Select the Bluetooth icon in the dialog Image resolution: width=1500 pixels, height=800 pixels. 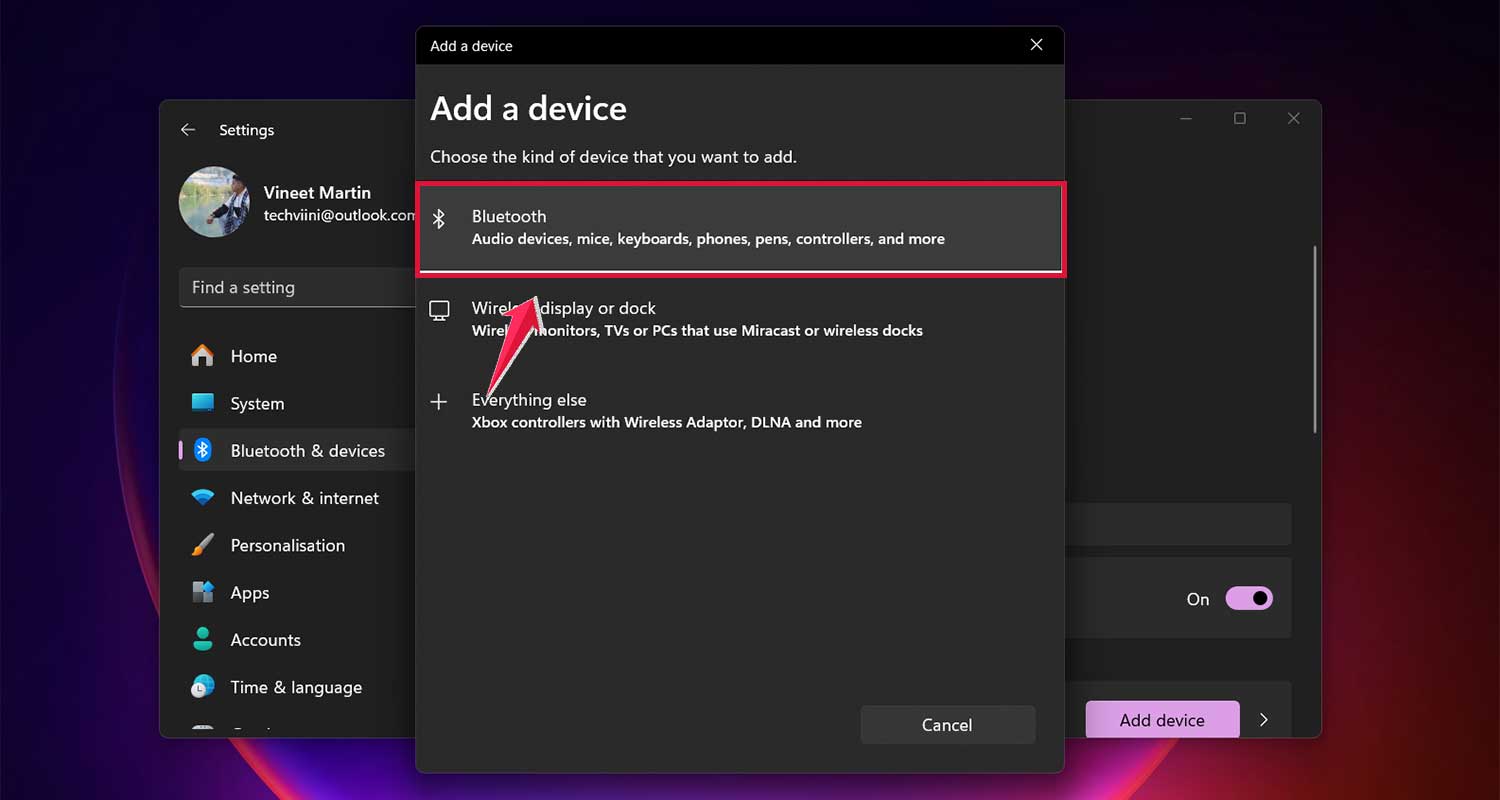tap(440, 217)
